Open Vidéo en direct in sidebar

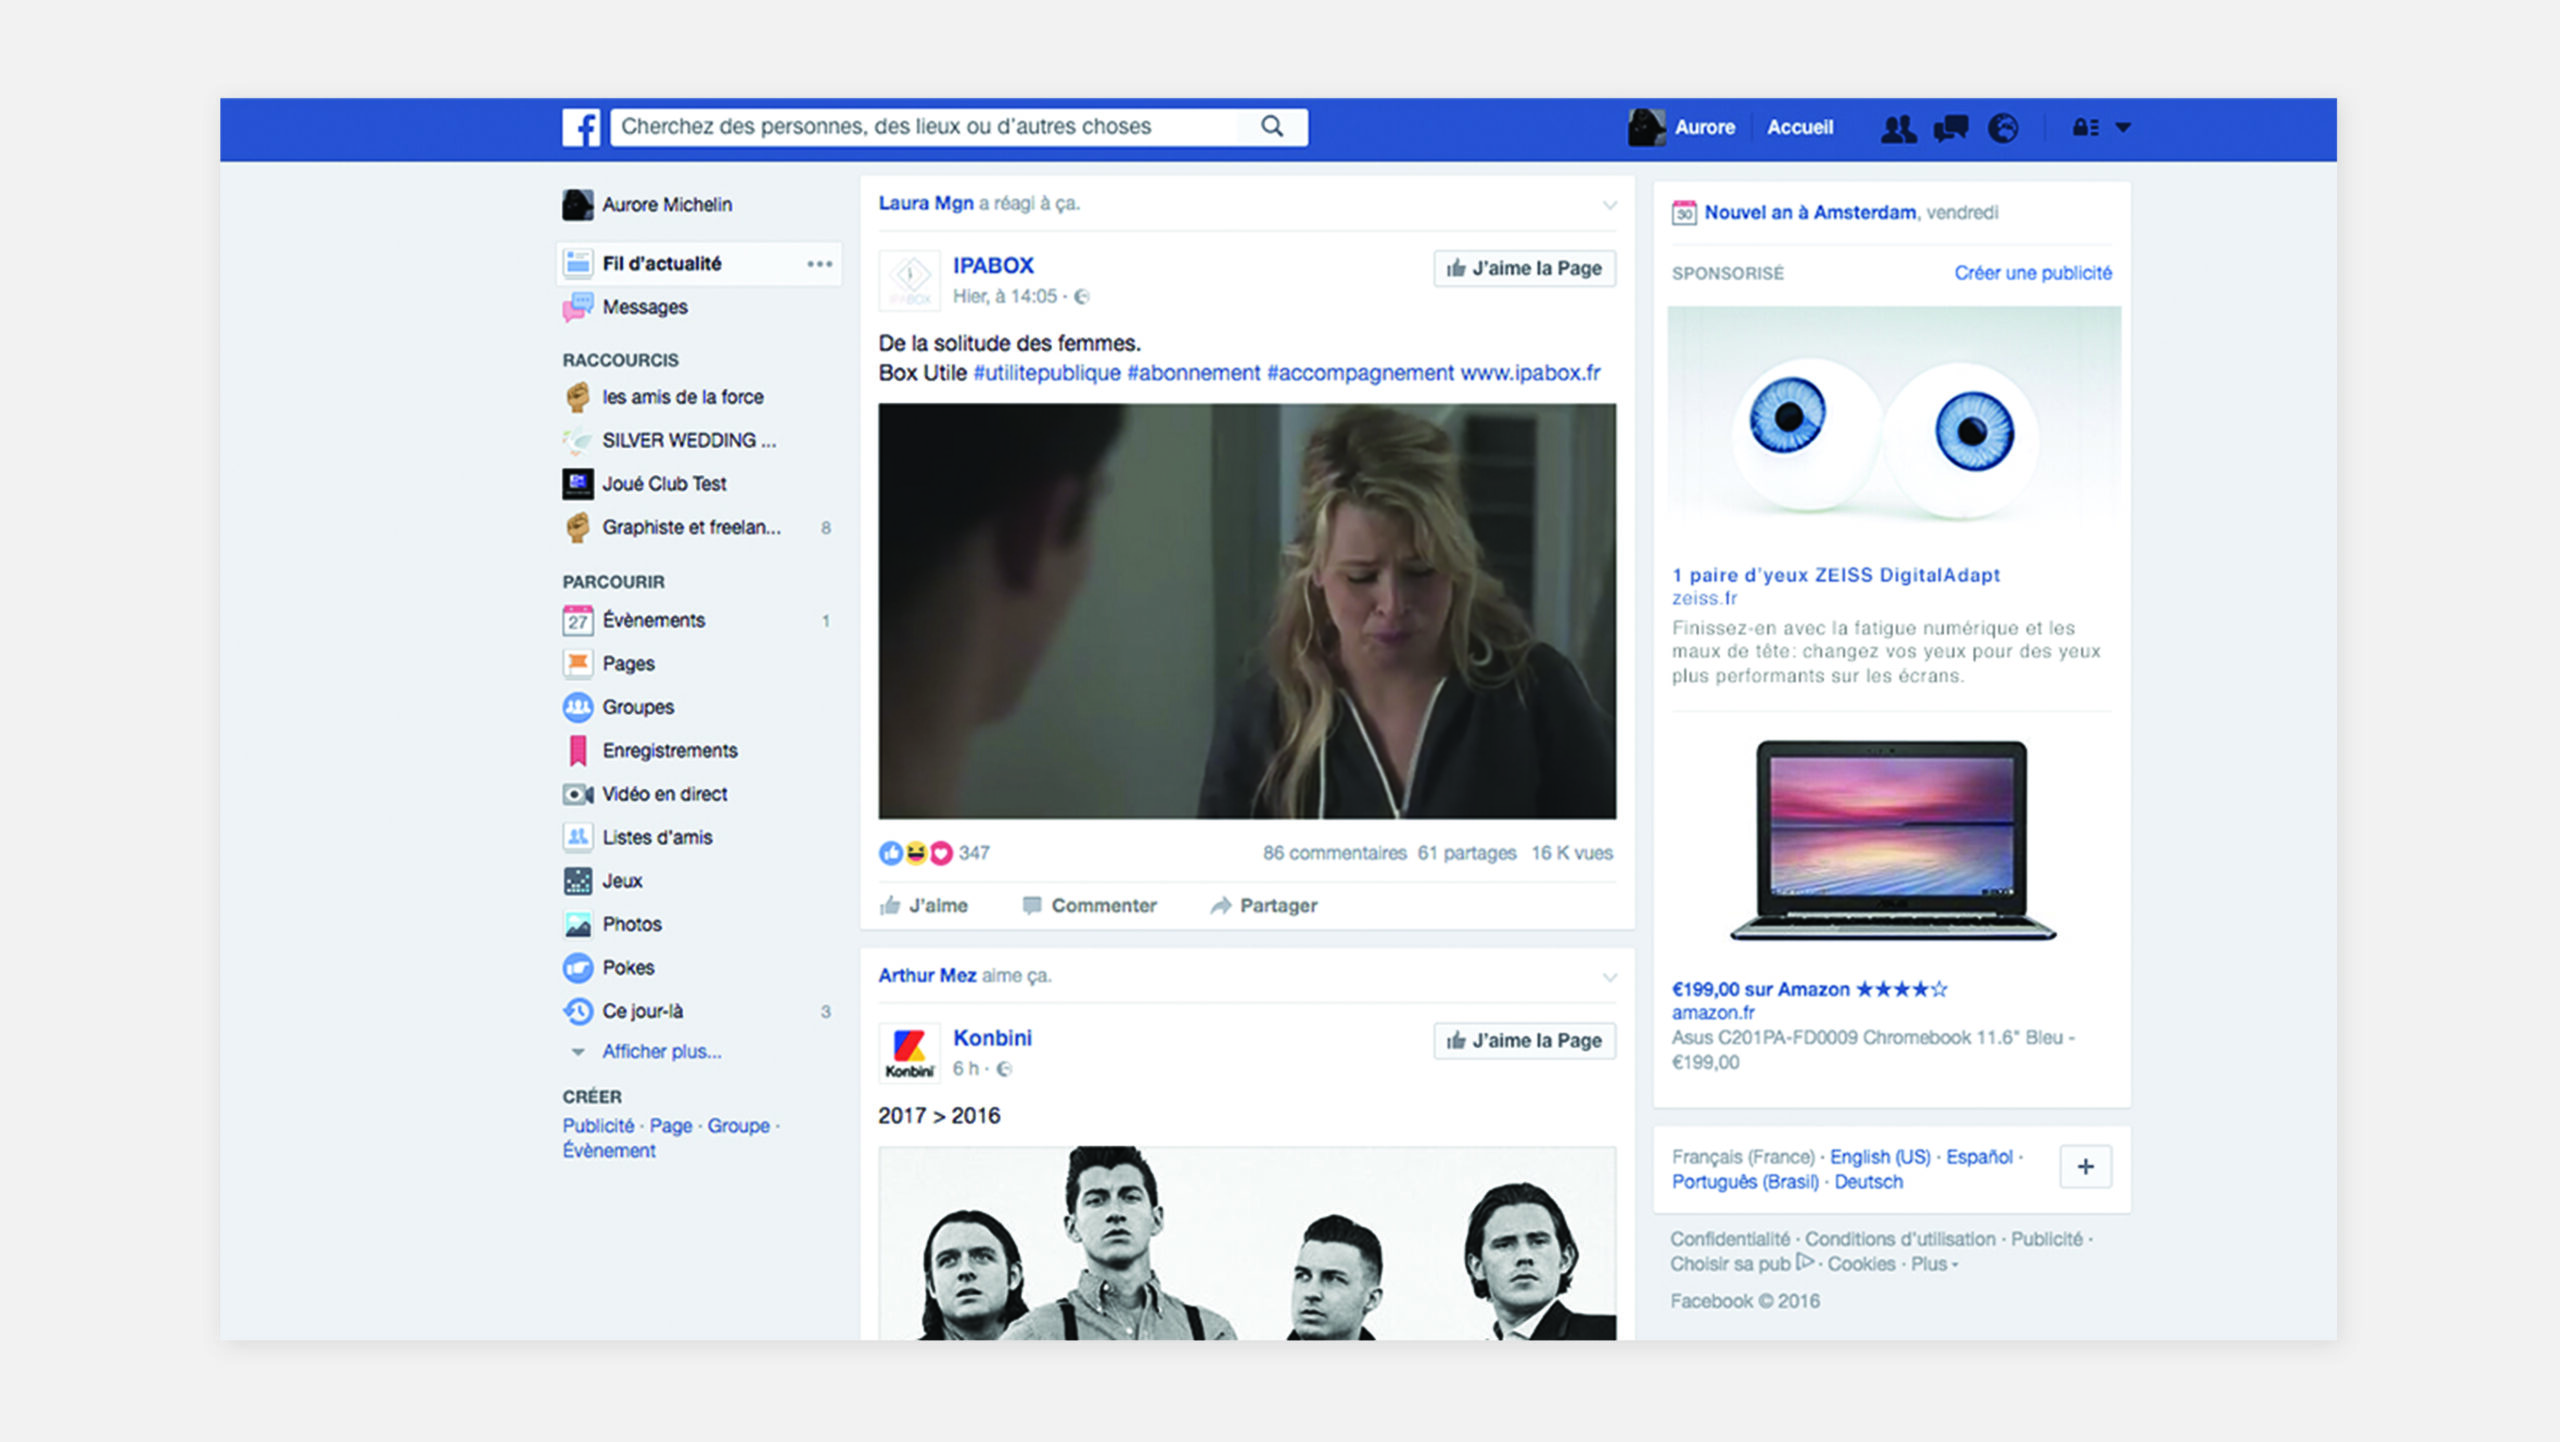[x=664, y=794]
